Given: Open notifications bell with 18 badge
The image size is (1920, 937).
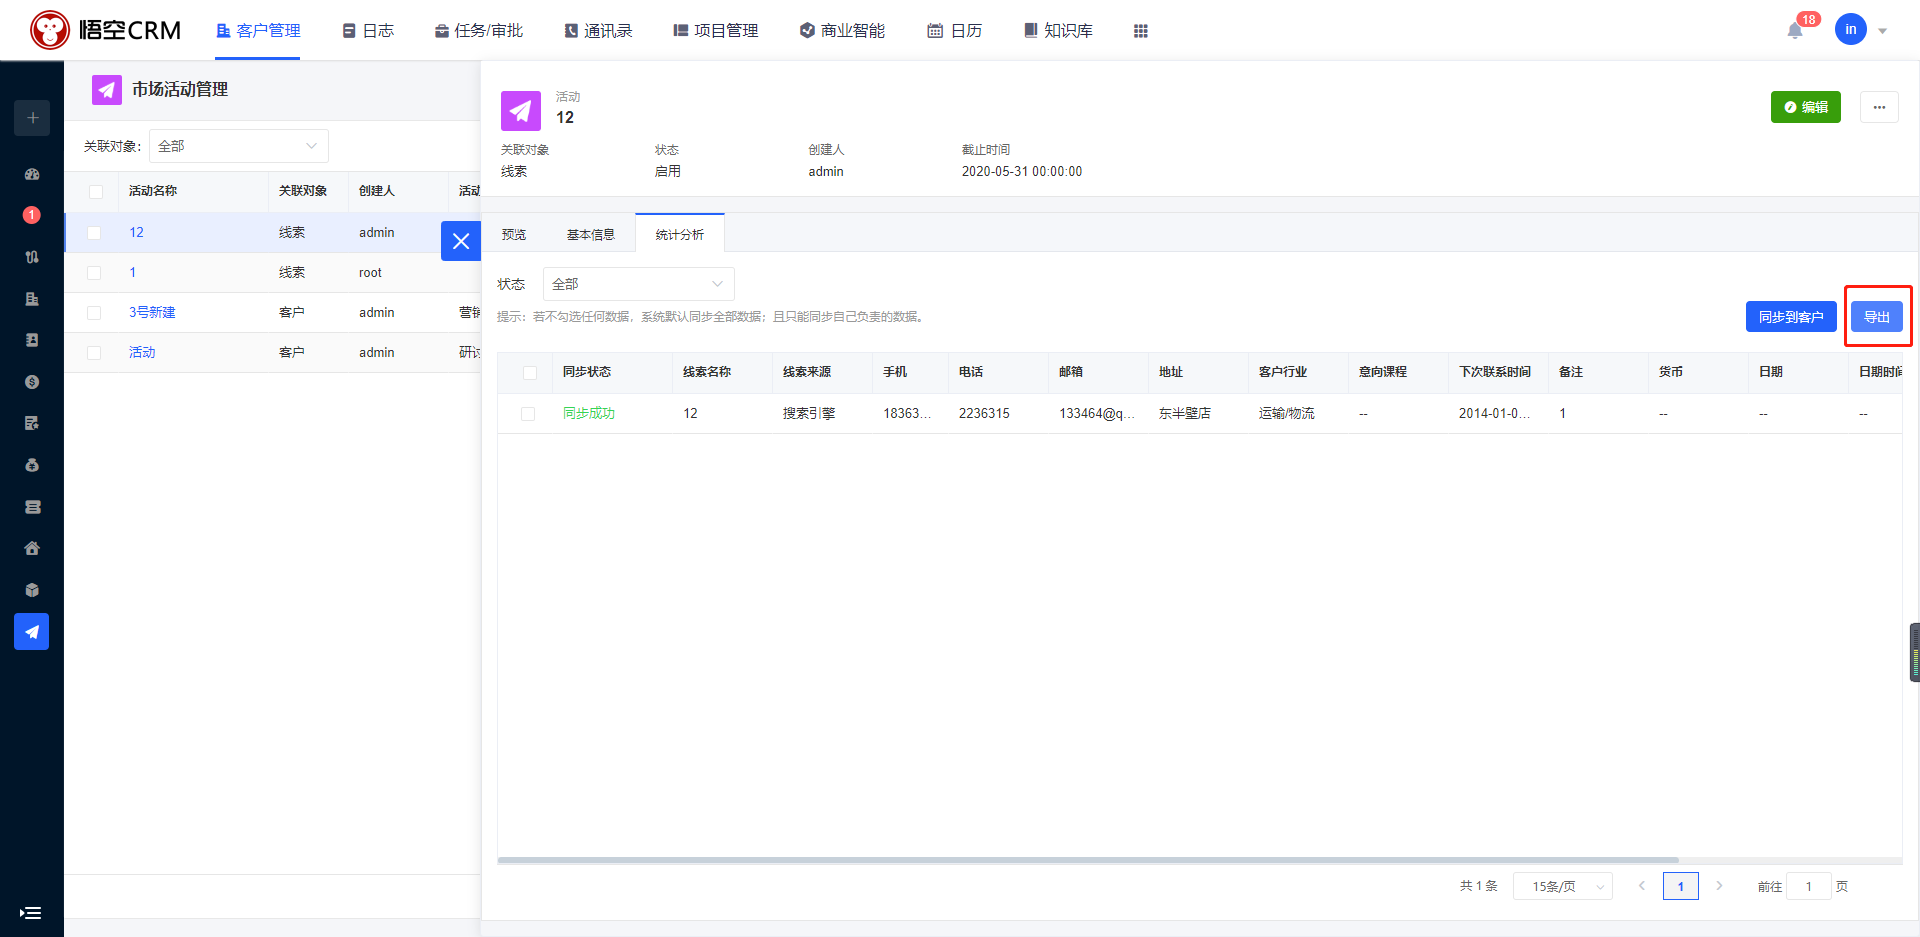Looking at the screenshot, I should (1795, 31).
